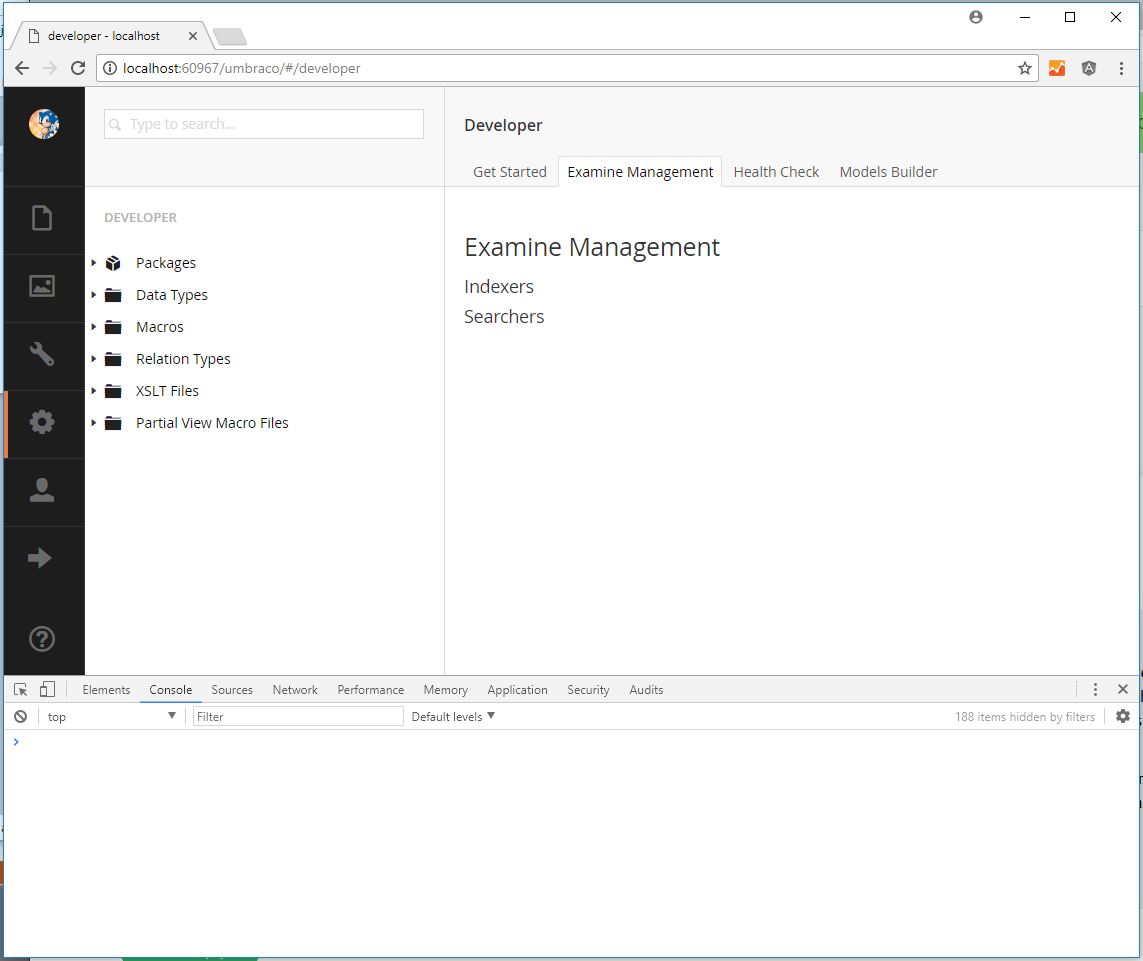Click the Indexers heading

tap(499, 287)
